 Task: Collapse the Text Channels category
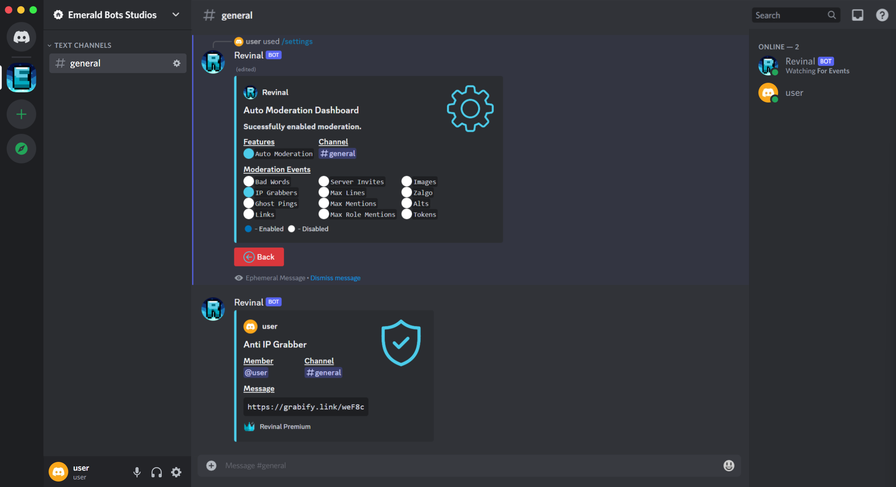pyautogui.click(x=82, y=45)
